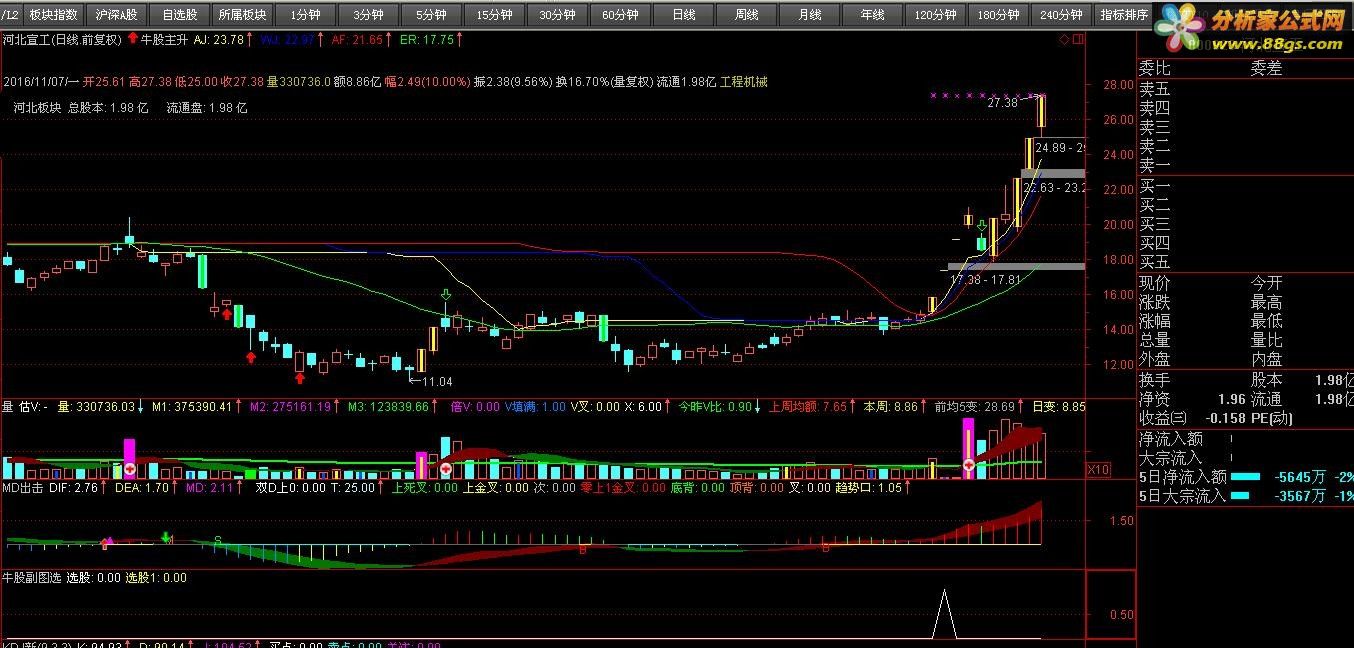Select the 15分钟 chart period
Image resolution: width=1354 pixels, height=648 pixels.
(495, 15)
